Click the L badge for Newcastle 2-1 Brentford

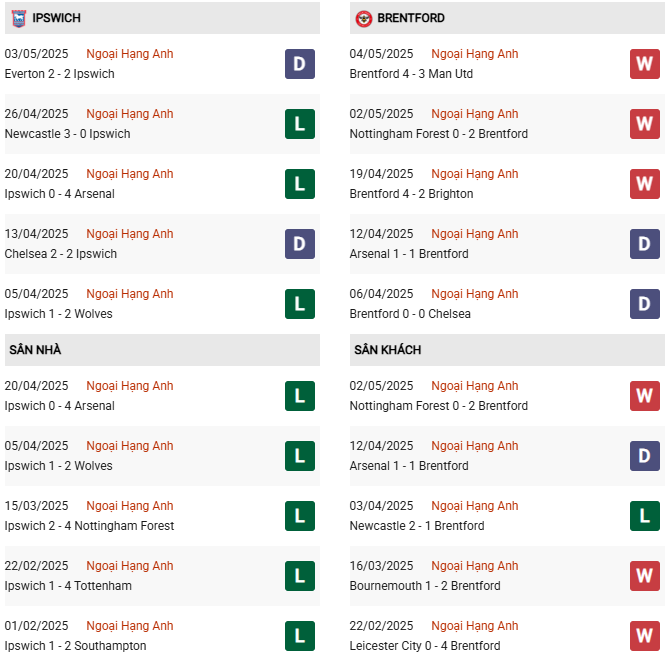point(645,516)
